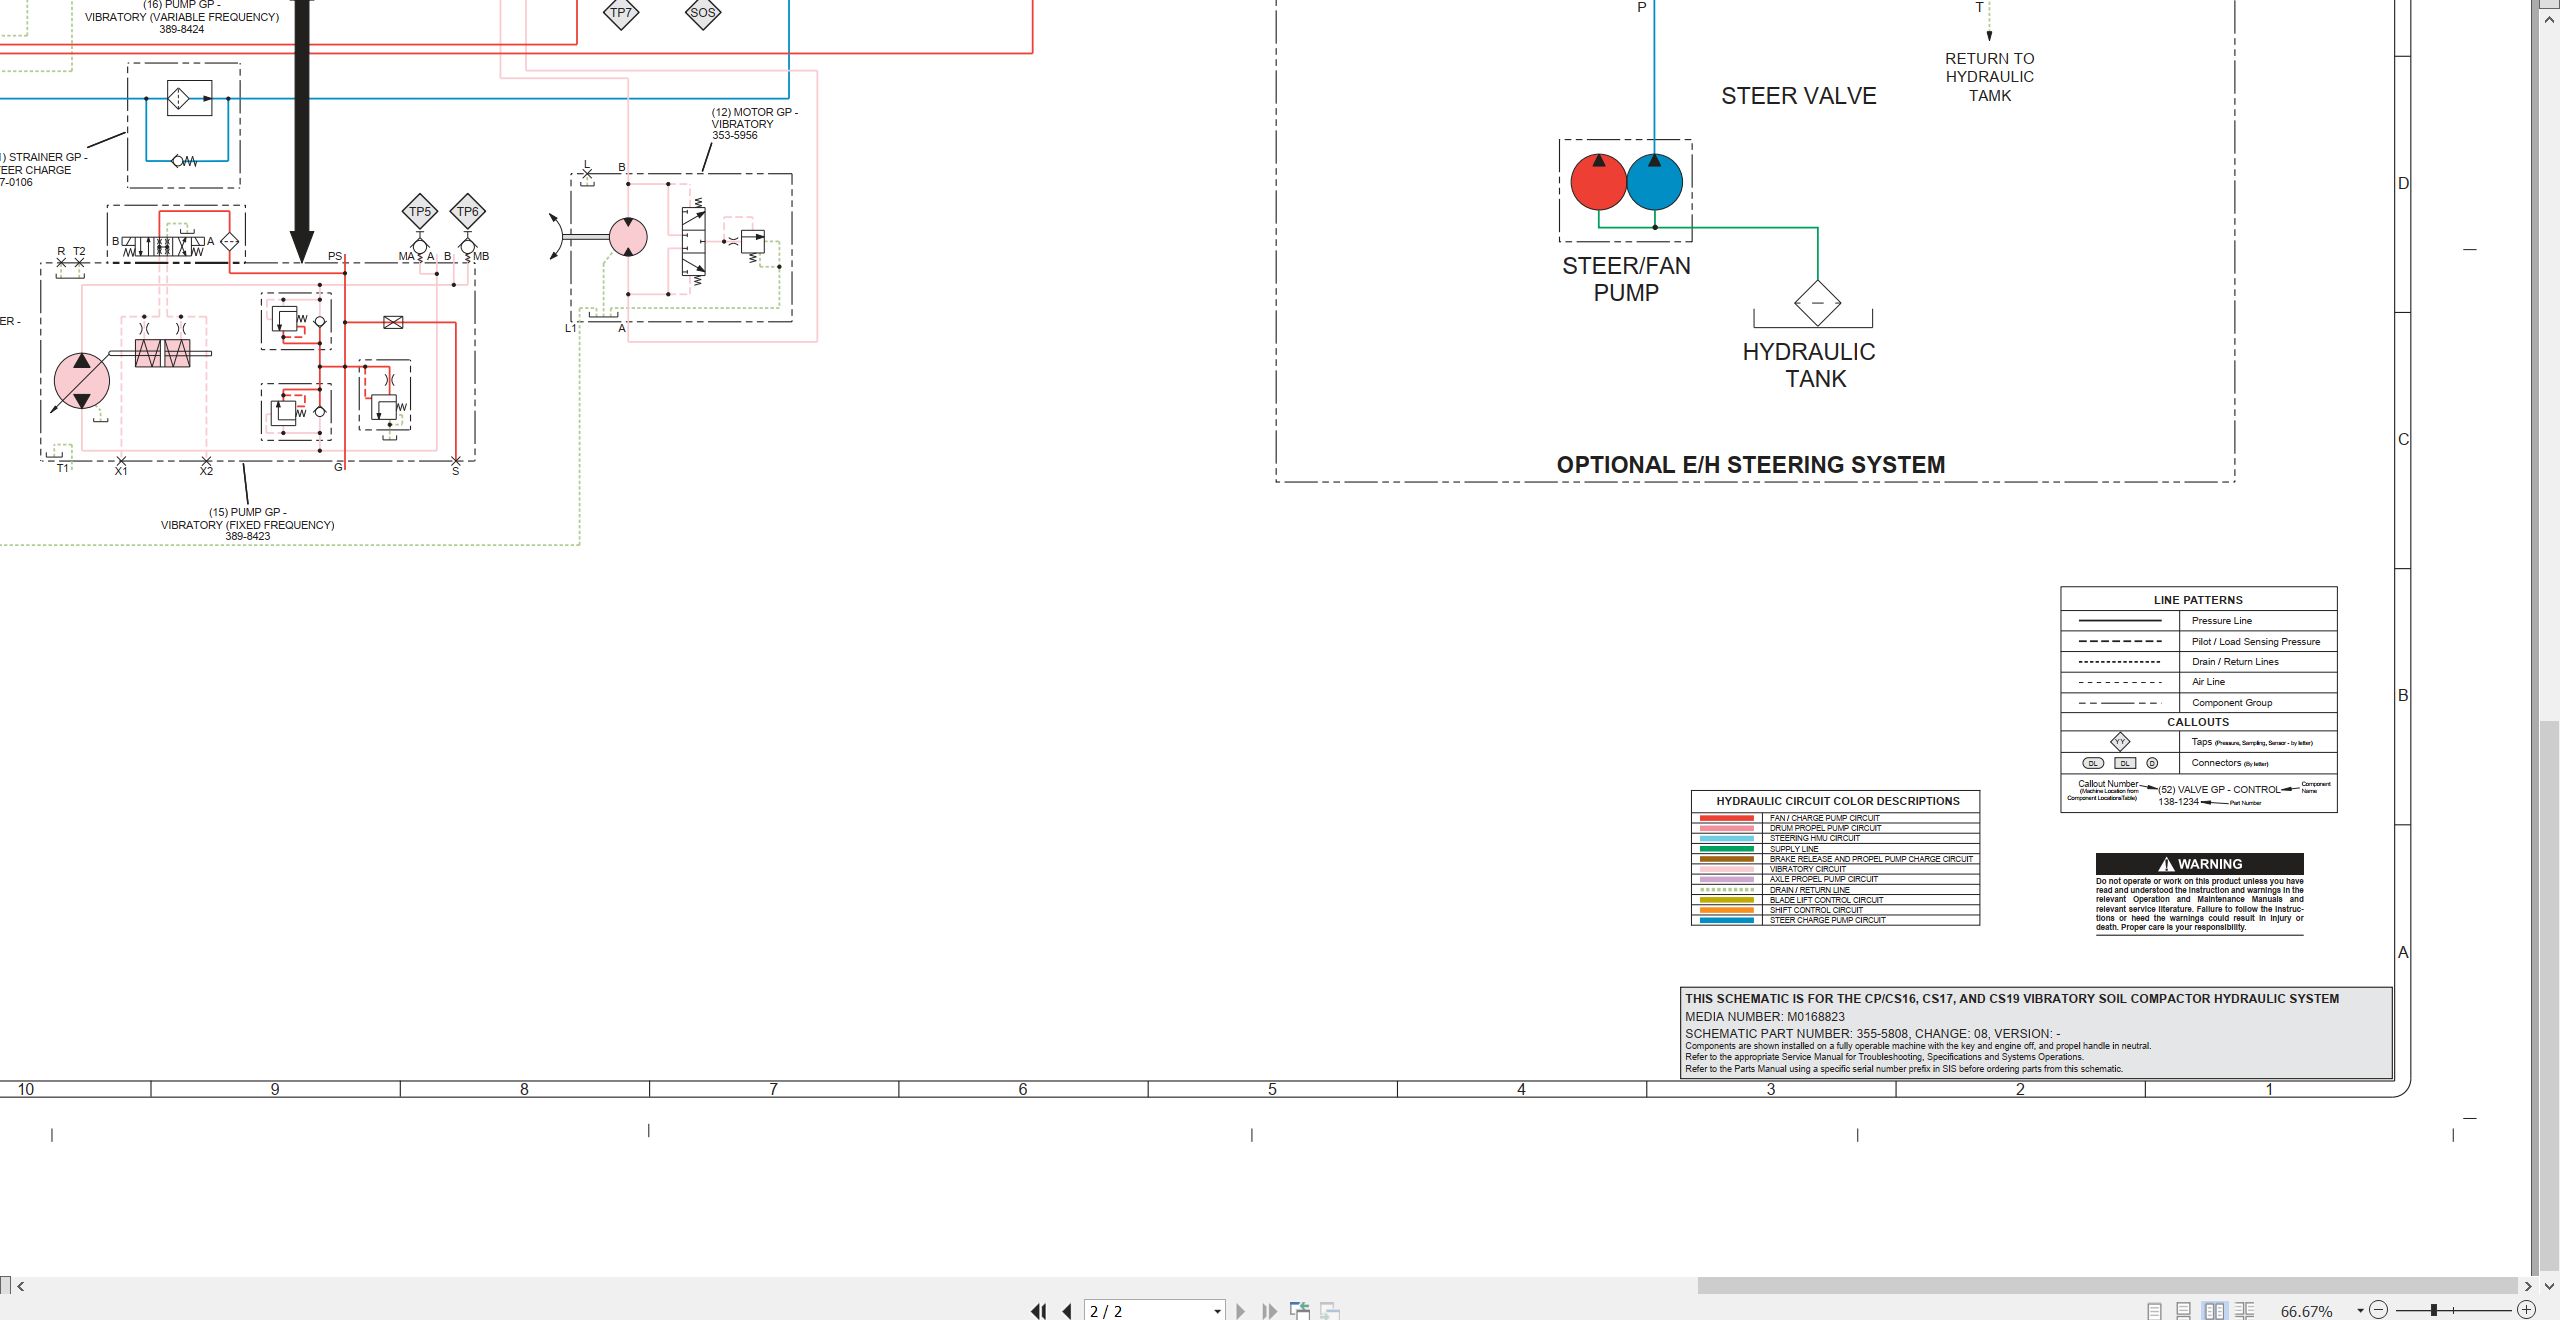Click the FAN / CHARGE PUMP CIRCUIT red swatch
The height and width of the screenshot is (1320, 2560).
pyautogui.click(x=1727, y=818)
